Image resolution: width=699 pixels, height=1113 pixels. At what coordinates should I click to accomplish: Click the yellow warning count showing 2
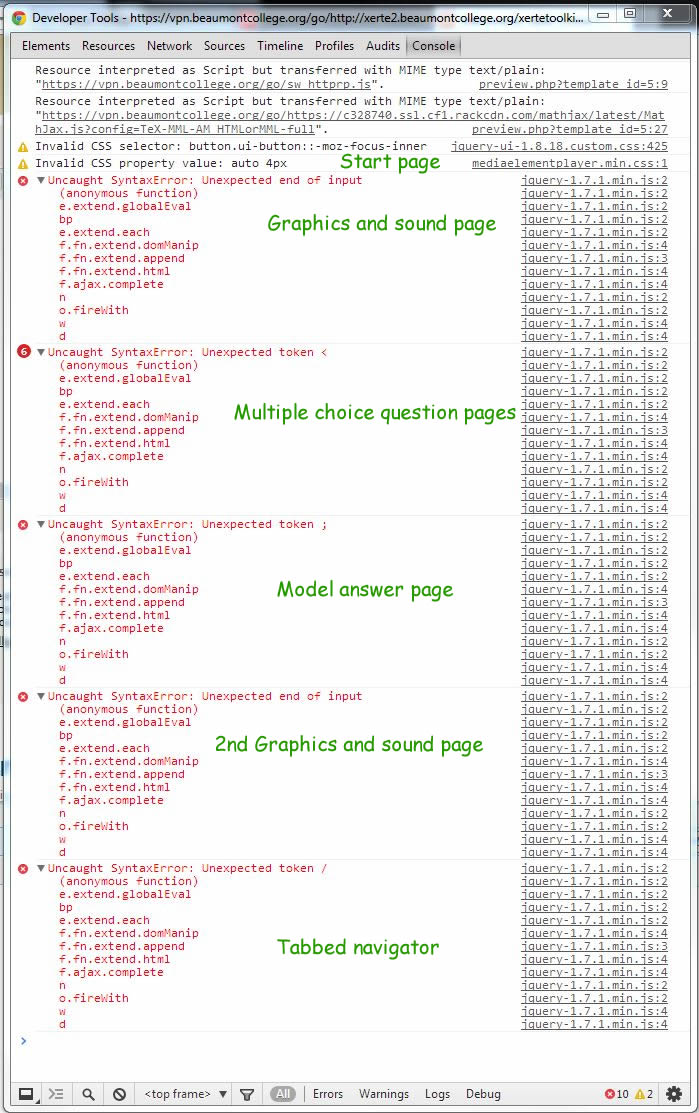644,1094
